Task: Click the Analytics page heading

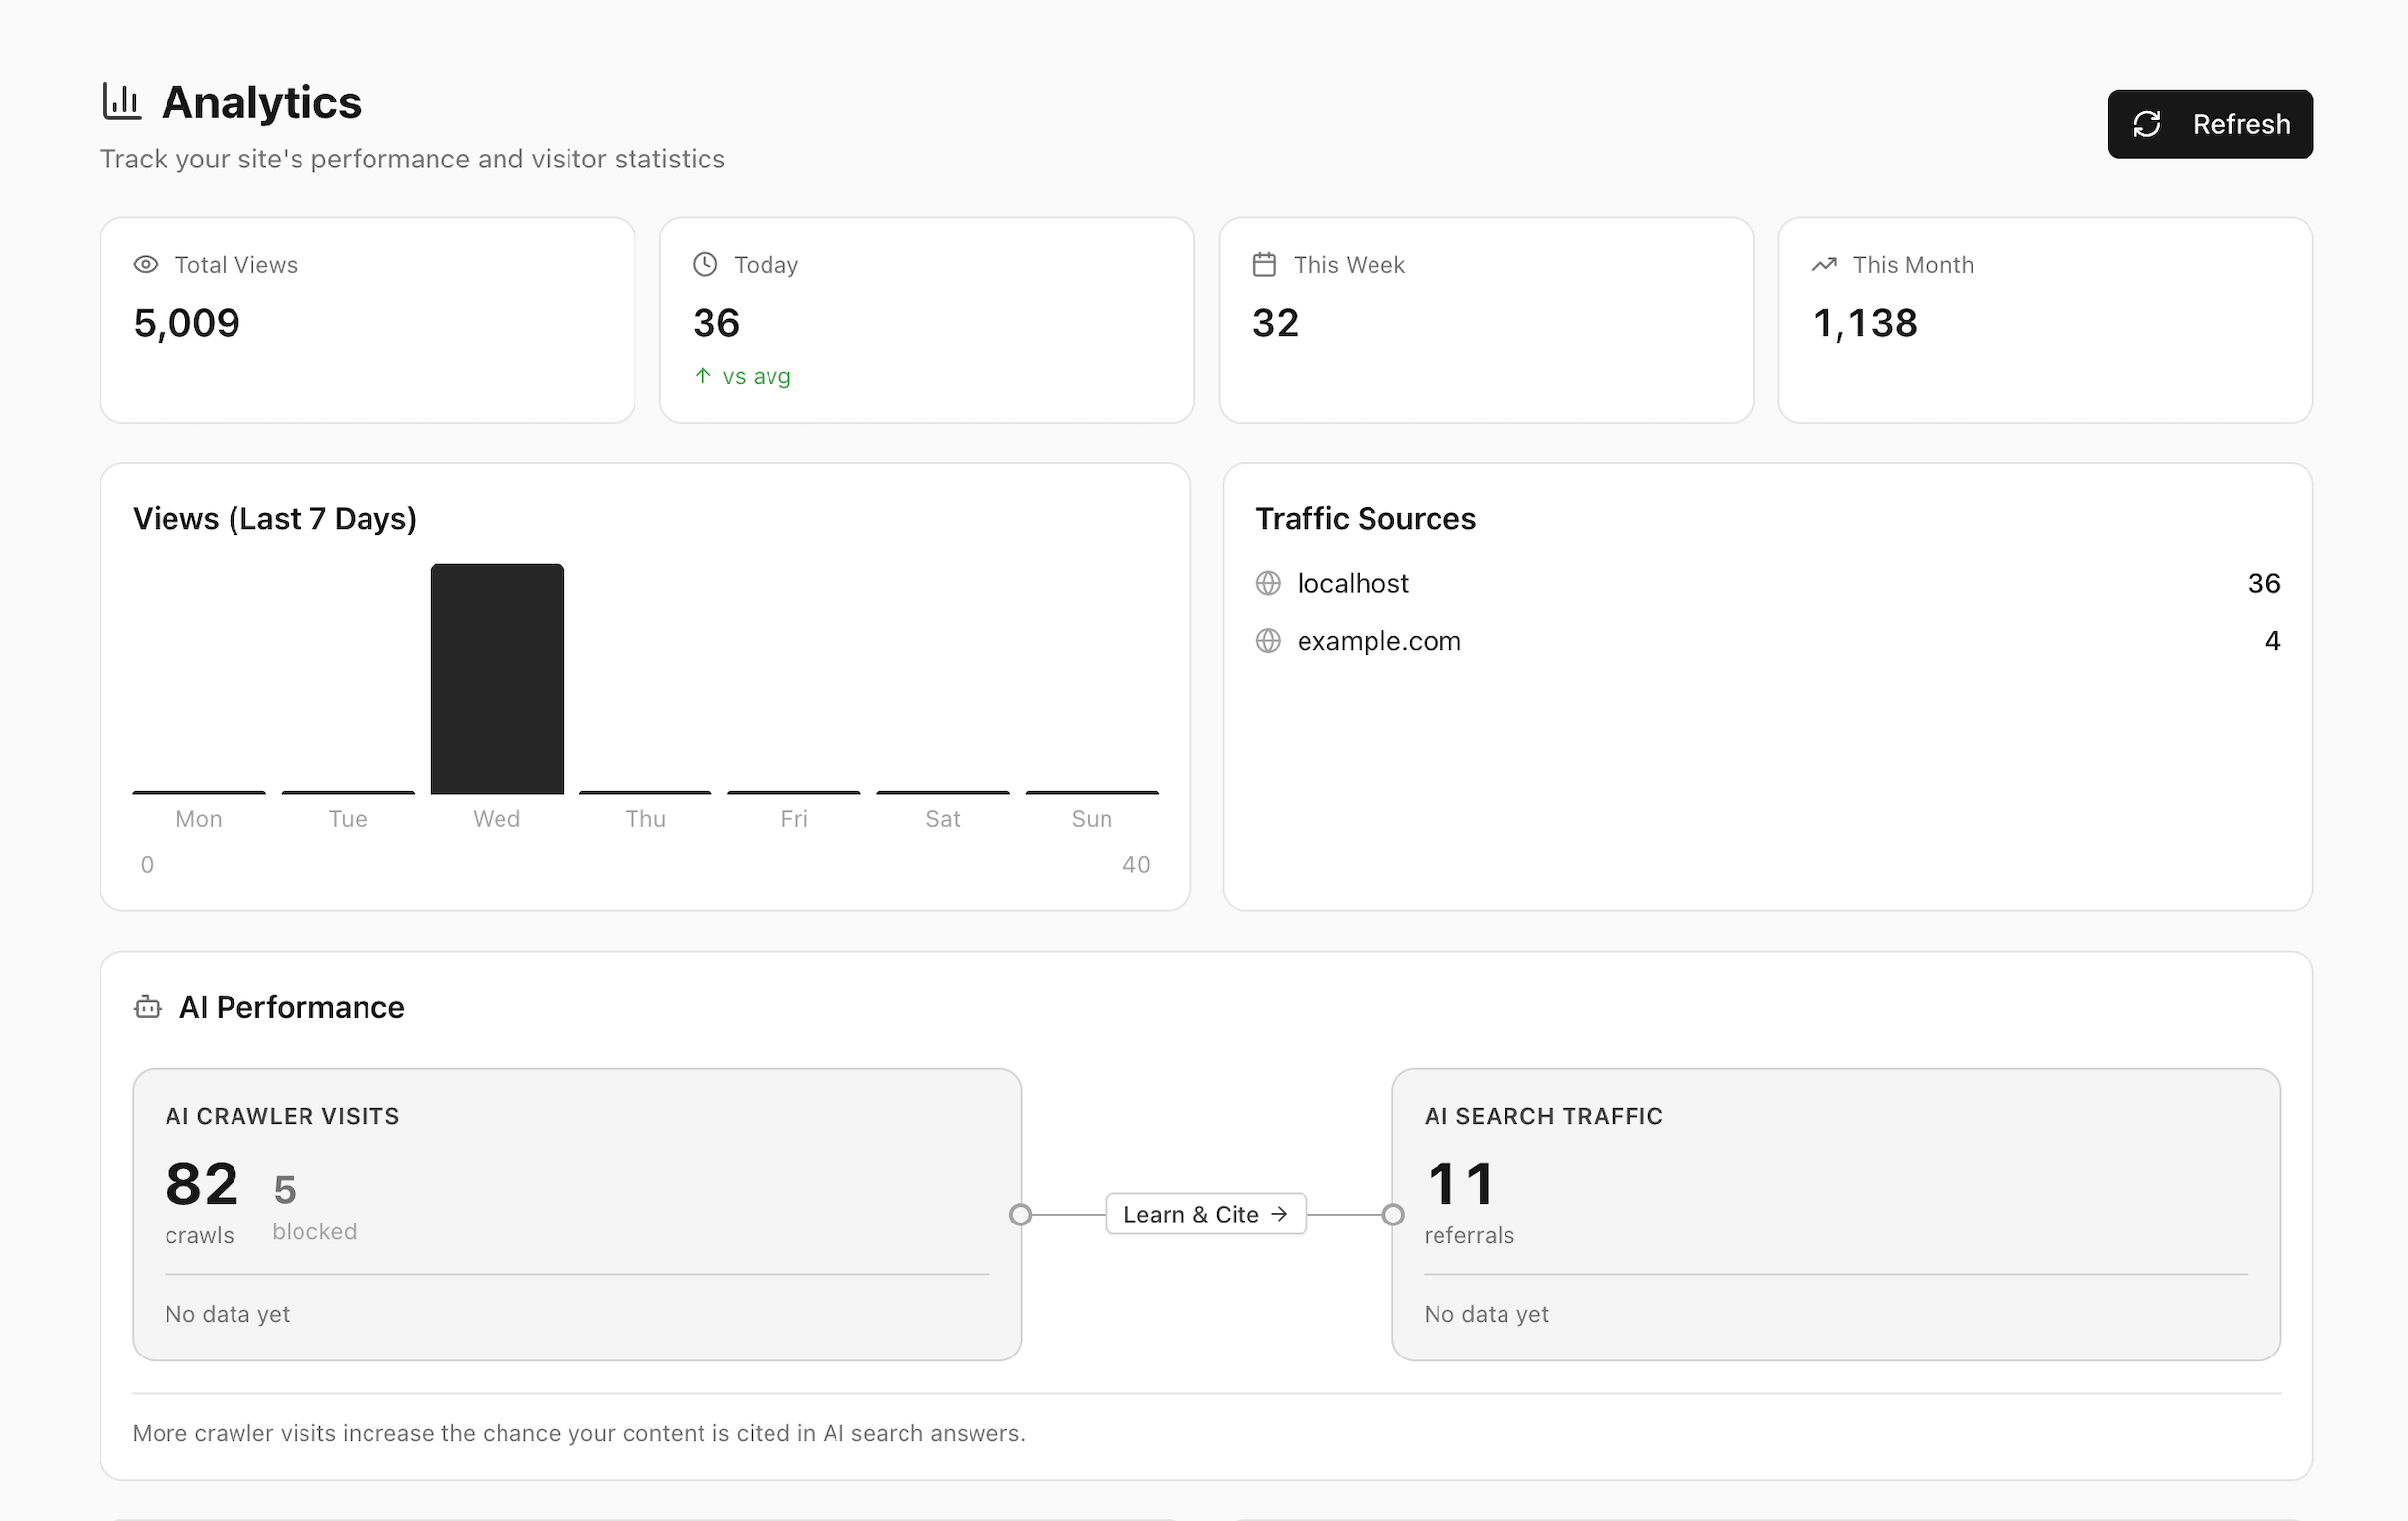Action: (x=261, y=102)
